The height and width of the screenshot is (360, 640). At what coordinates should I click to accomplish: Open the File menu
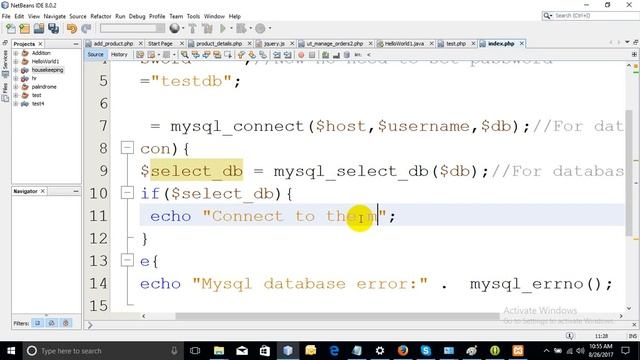click(x=6, y=16)
